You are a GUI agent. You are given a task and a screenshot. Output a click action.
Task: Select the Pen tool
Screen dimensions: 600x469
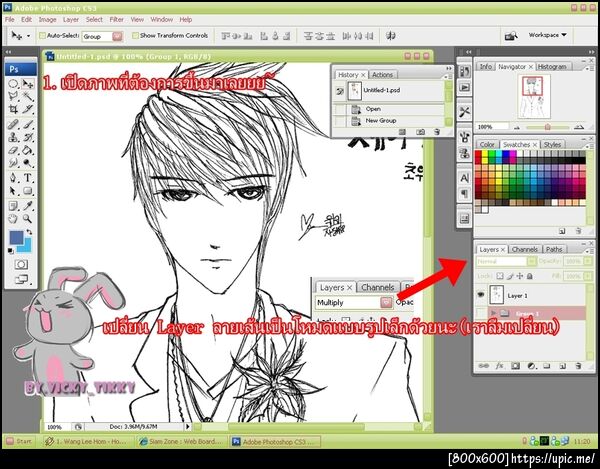click(x=13, y=178)
